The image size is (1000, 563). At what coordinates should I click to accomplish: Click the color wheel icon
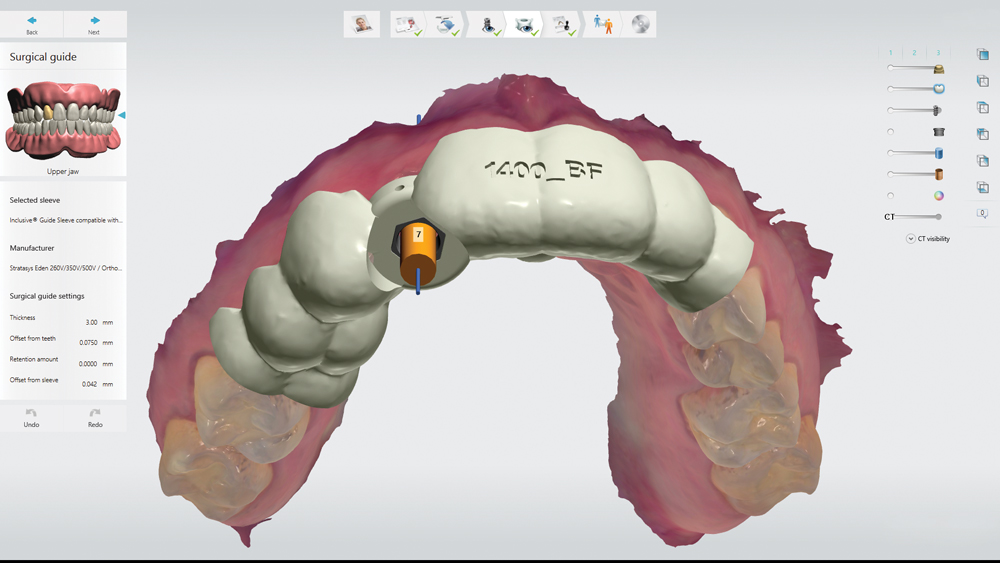[939, 196]
